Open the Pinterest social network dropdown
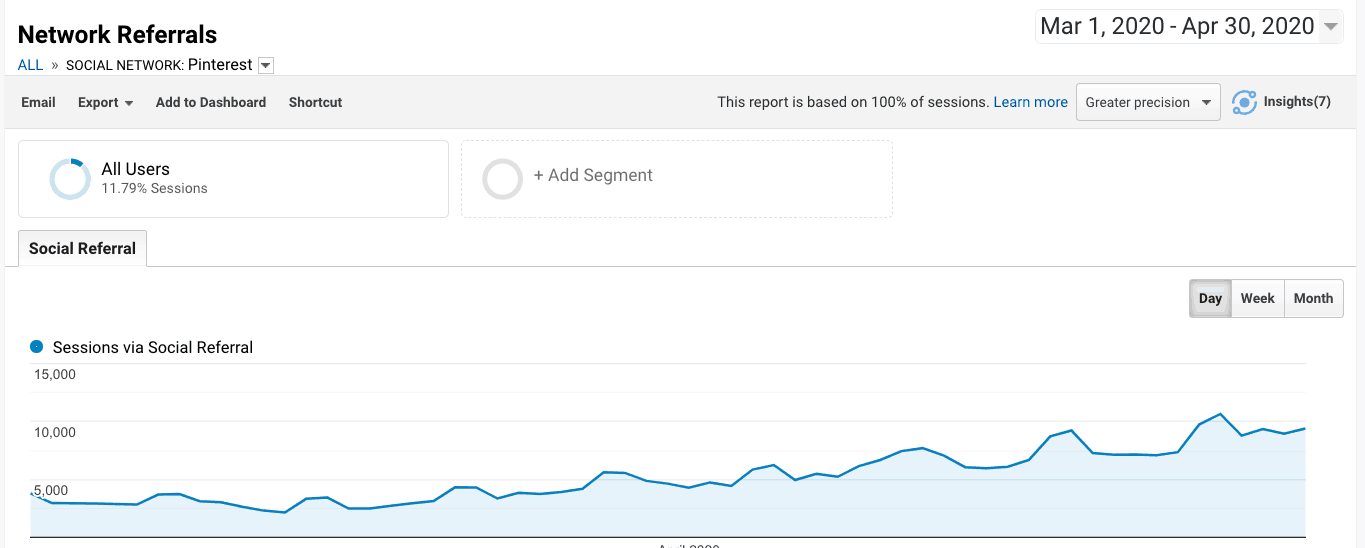 [x=265, y=66]
